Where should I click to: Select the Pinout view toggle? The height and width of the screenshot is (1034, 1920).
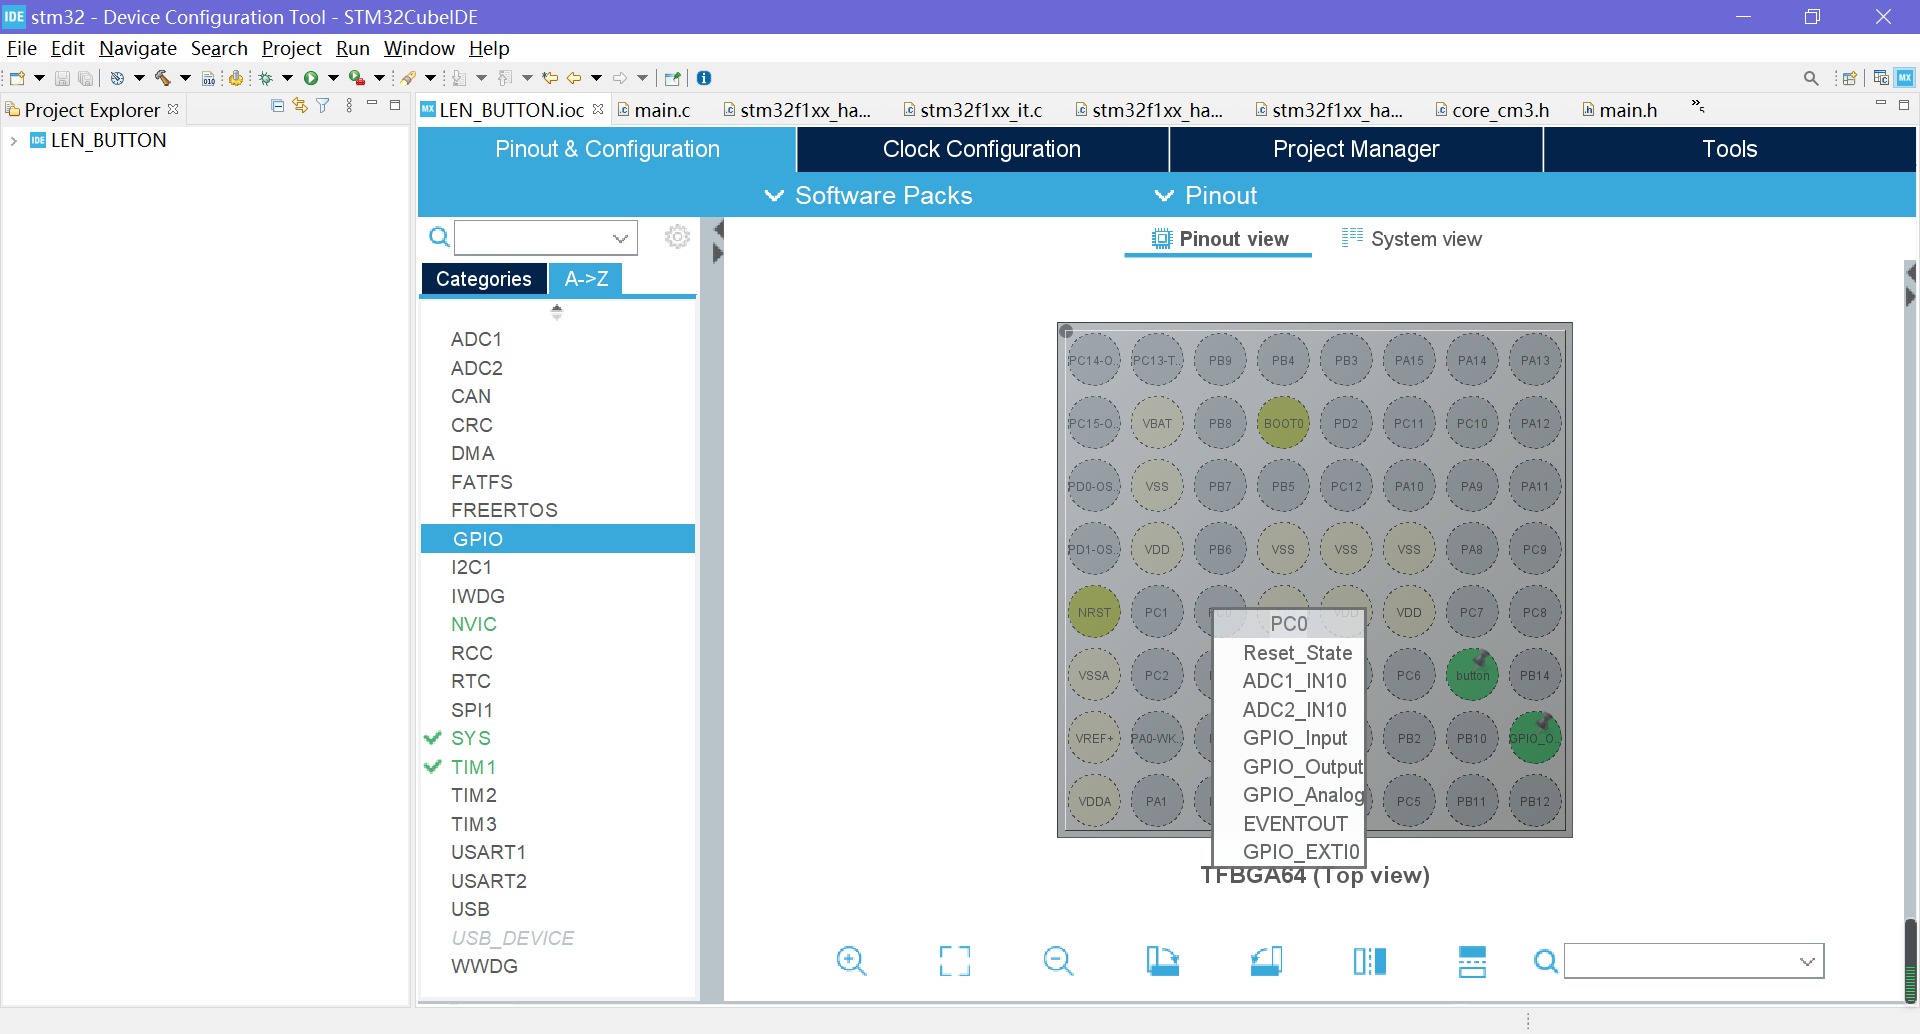1219,239
